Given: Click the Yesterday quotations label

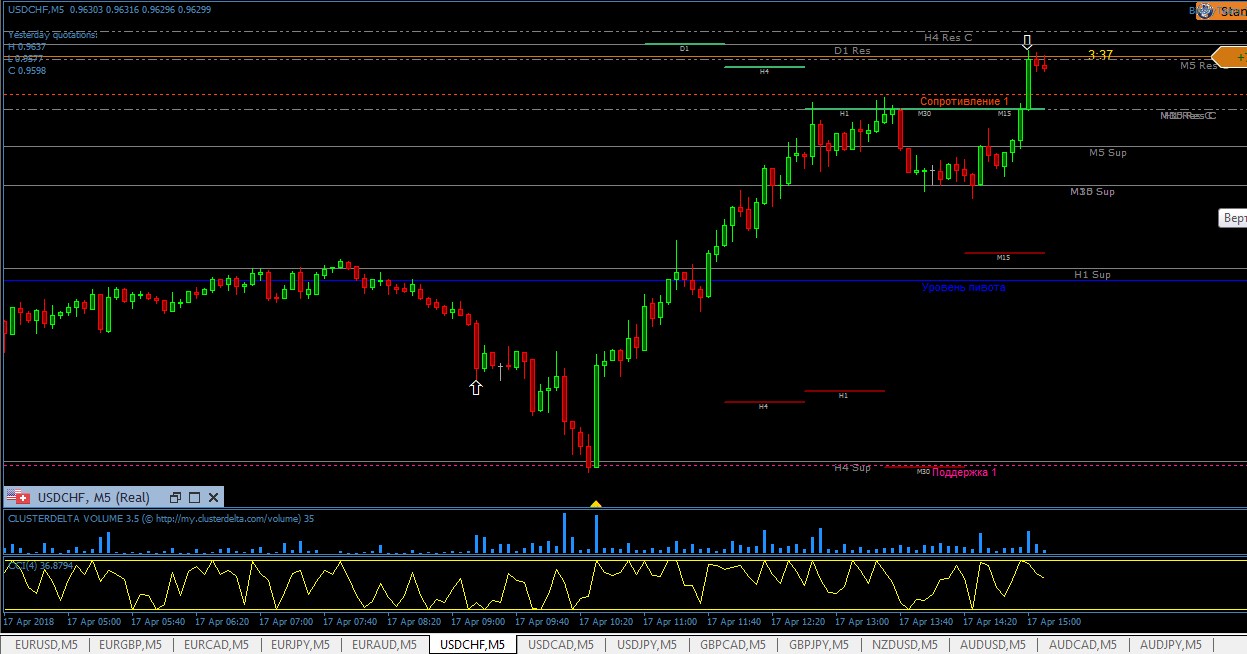Looking at the screenshot, I should (x=53, y=35).
